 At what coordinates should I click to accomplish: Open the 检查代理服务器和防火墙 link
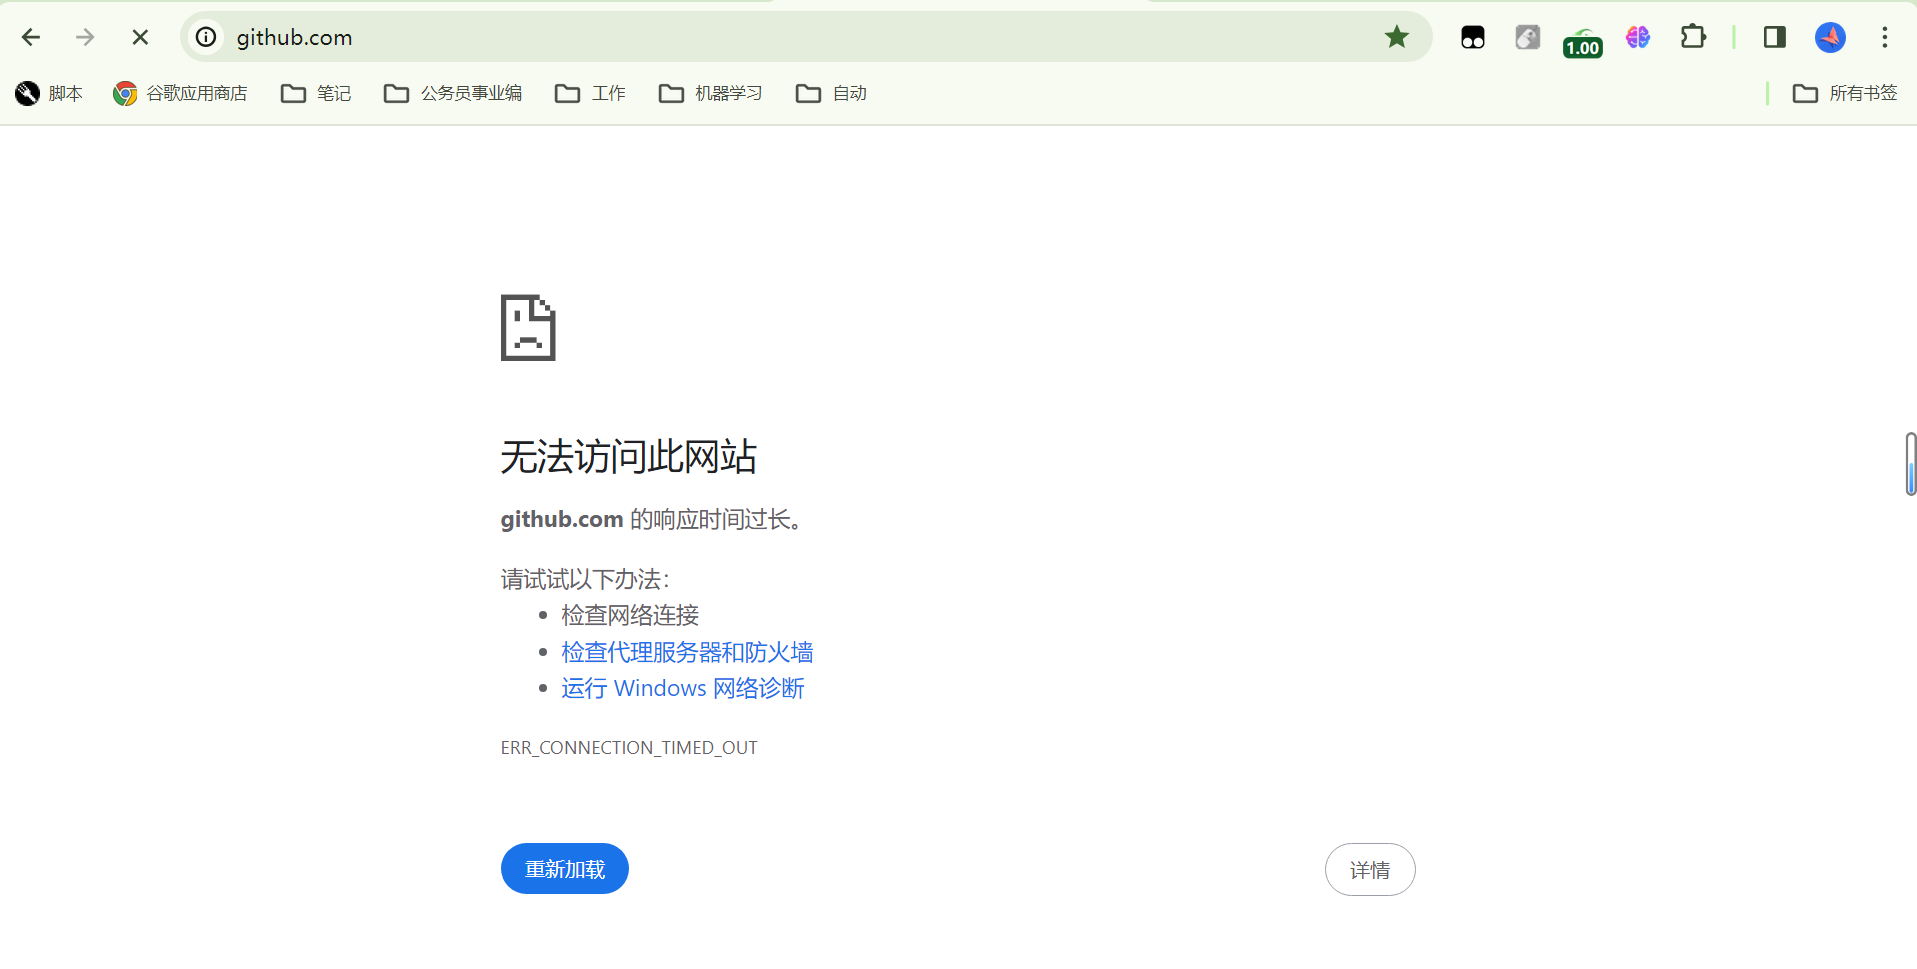(x=687, y=652)
